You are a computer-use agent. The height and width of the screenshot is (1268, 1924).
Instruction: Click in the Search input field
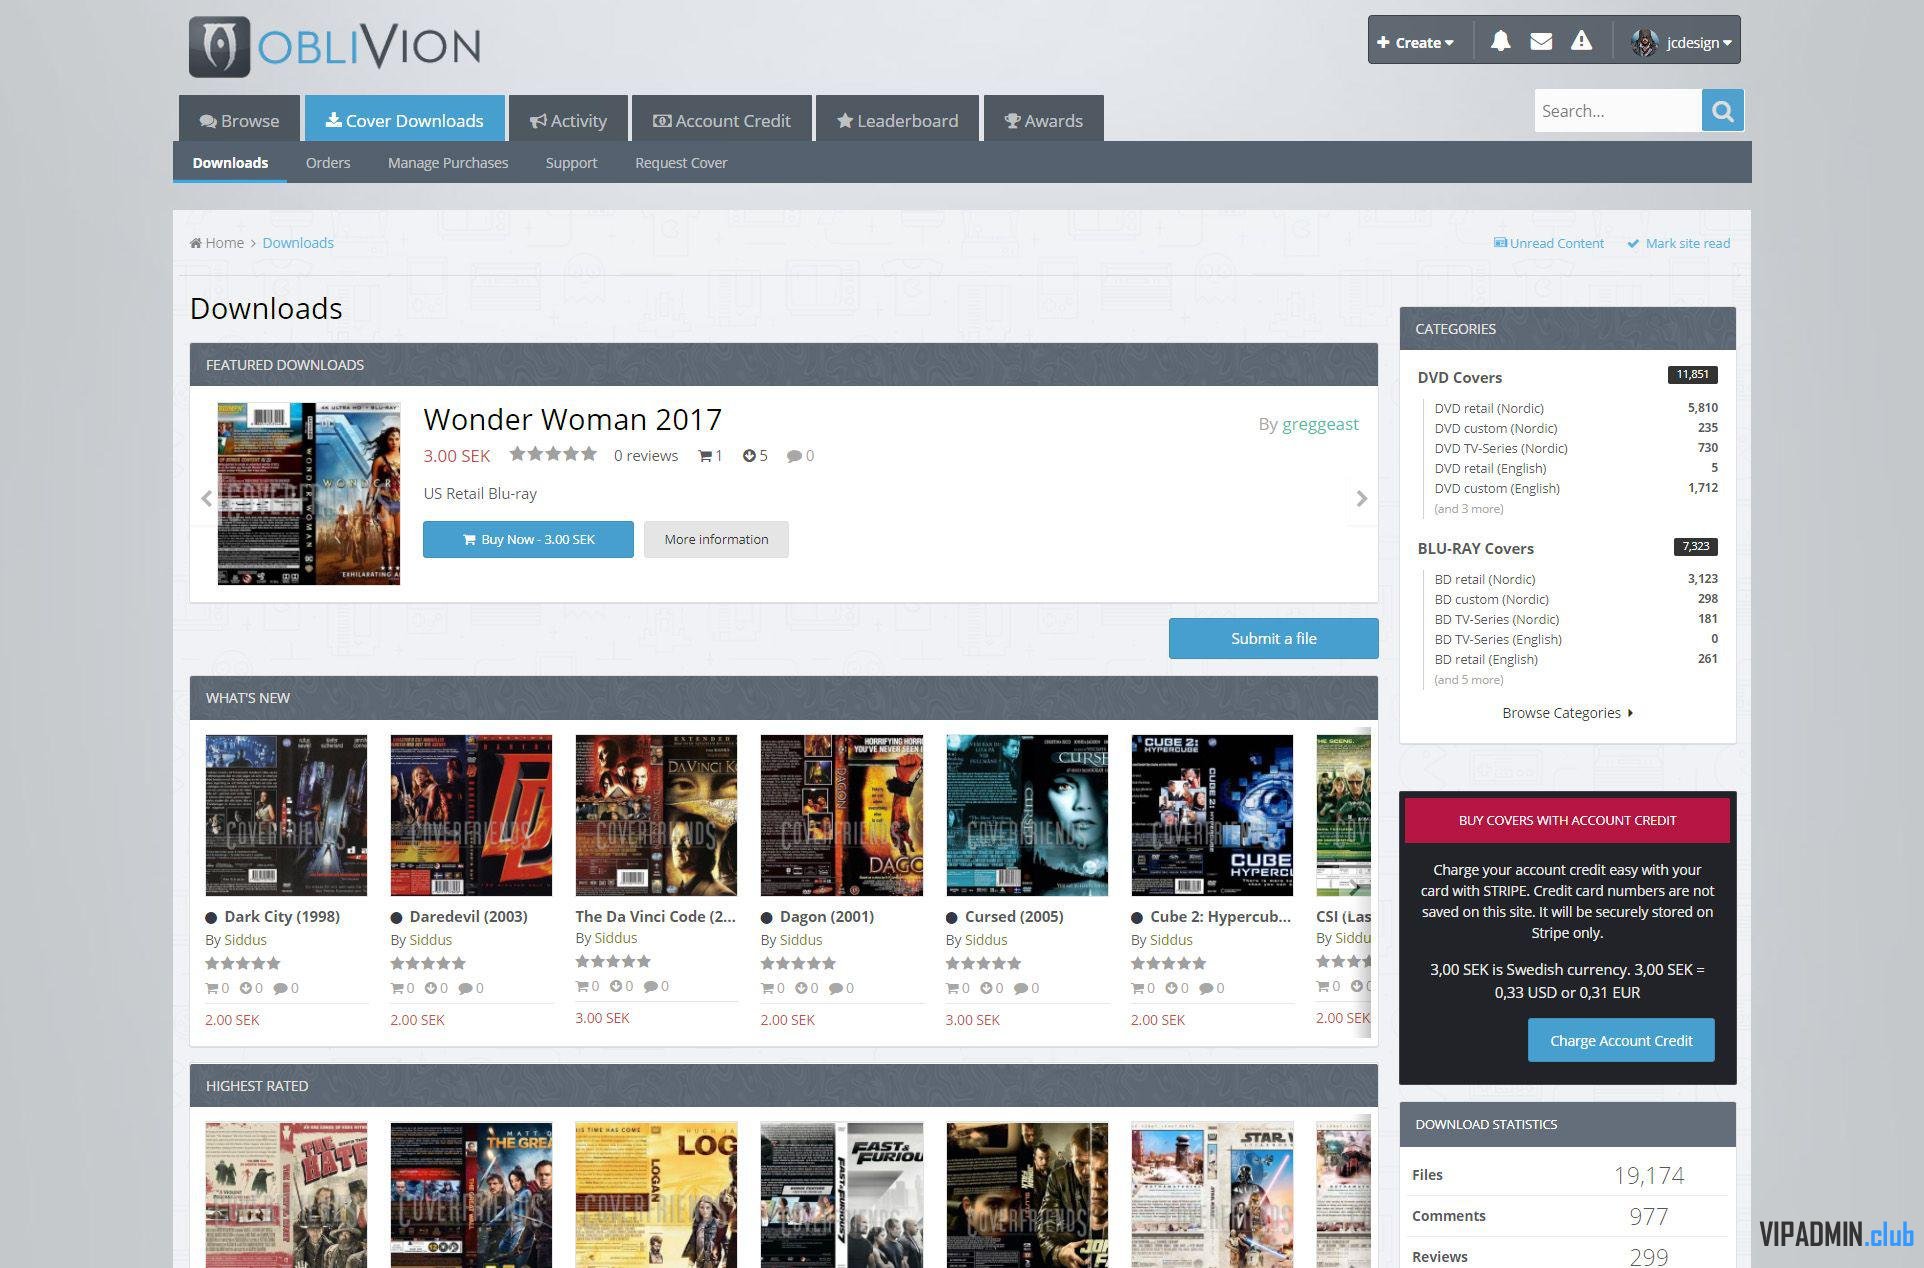[x=1617, y=110]
